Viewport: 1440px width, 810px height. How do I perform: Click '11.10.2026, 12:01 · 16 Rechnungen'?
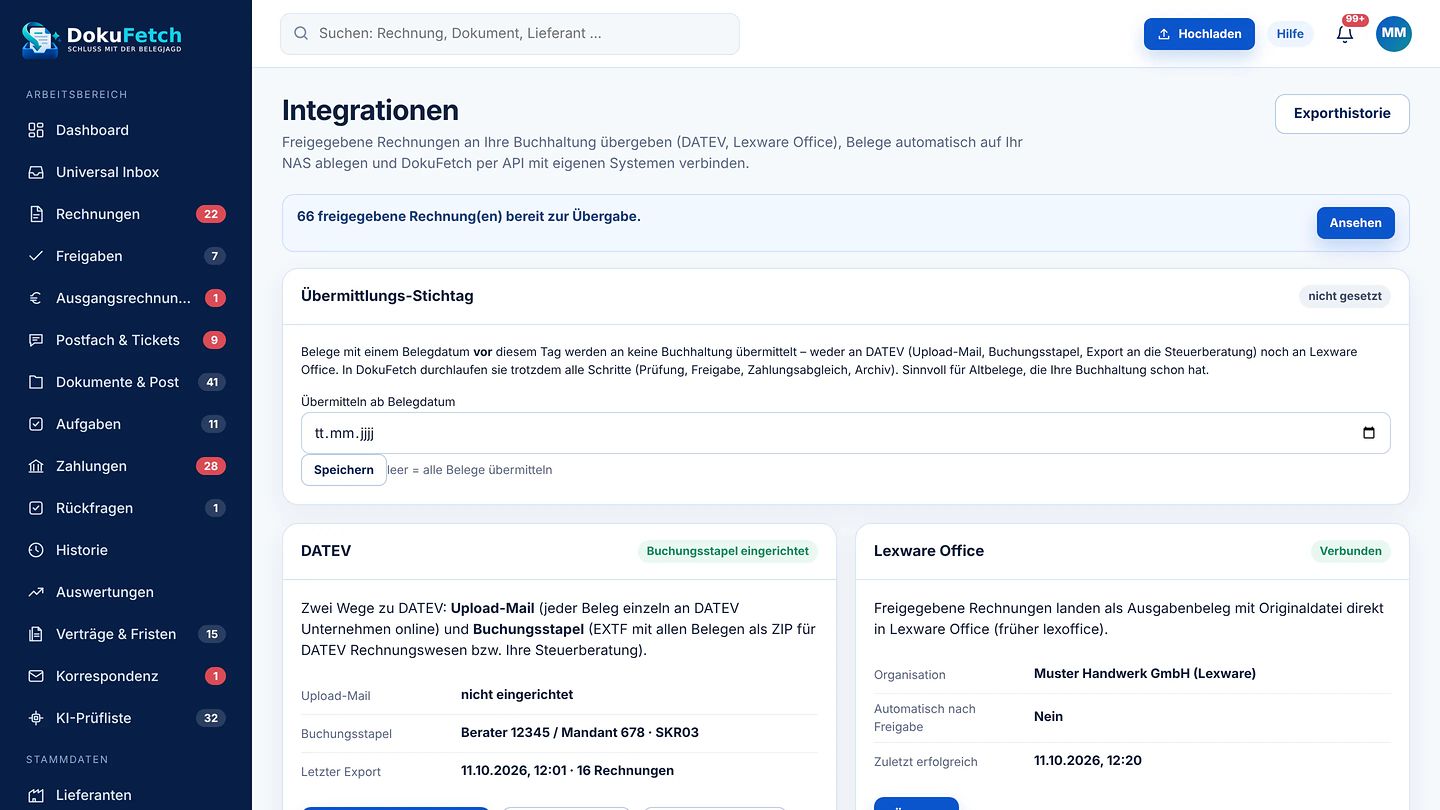click(x=567, y=770)
